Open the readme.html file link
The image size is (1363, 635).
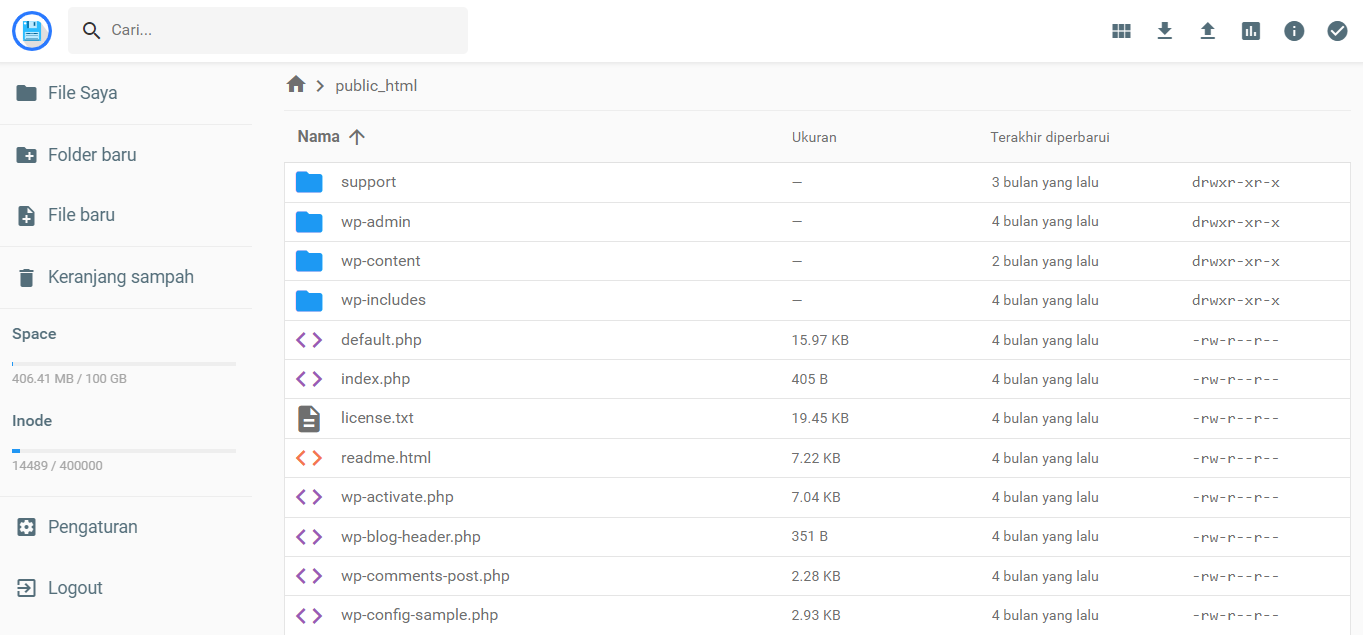point(386,457)
